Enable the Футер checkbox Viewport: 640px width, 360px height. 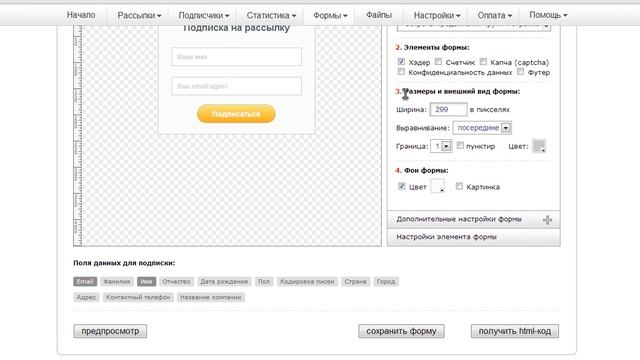pyautogui.click(x=520, y=72)
